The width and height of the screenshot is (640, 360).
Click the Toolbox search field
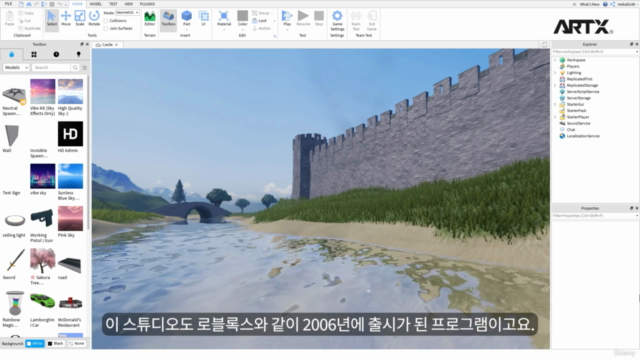(x=51, y=67)
